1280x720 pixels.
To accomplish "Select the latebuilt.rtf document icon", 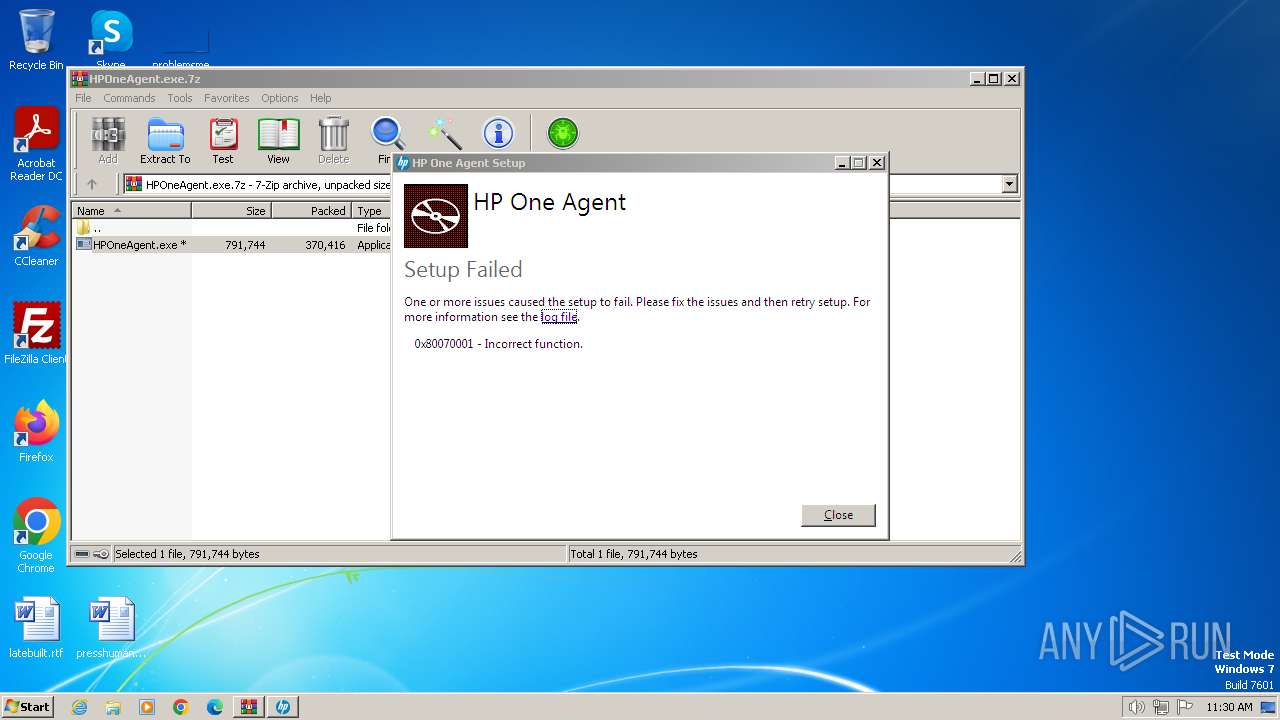I will coord(36,628).
